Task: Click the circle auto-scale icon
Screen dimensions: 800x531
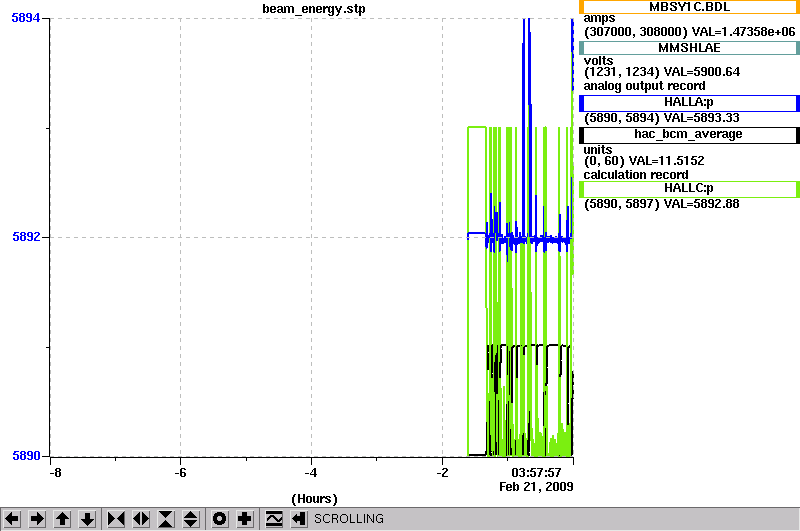Action: [x=219, y=519]
